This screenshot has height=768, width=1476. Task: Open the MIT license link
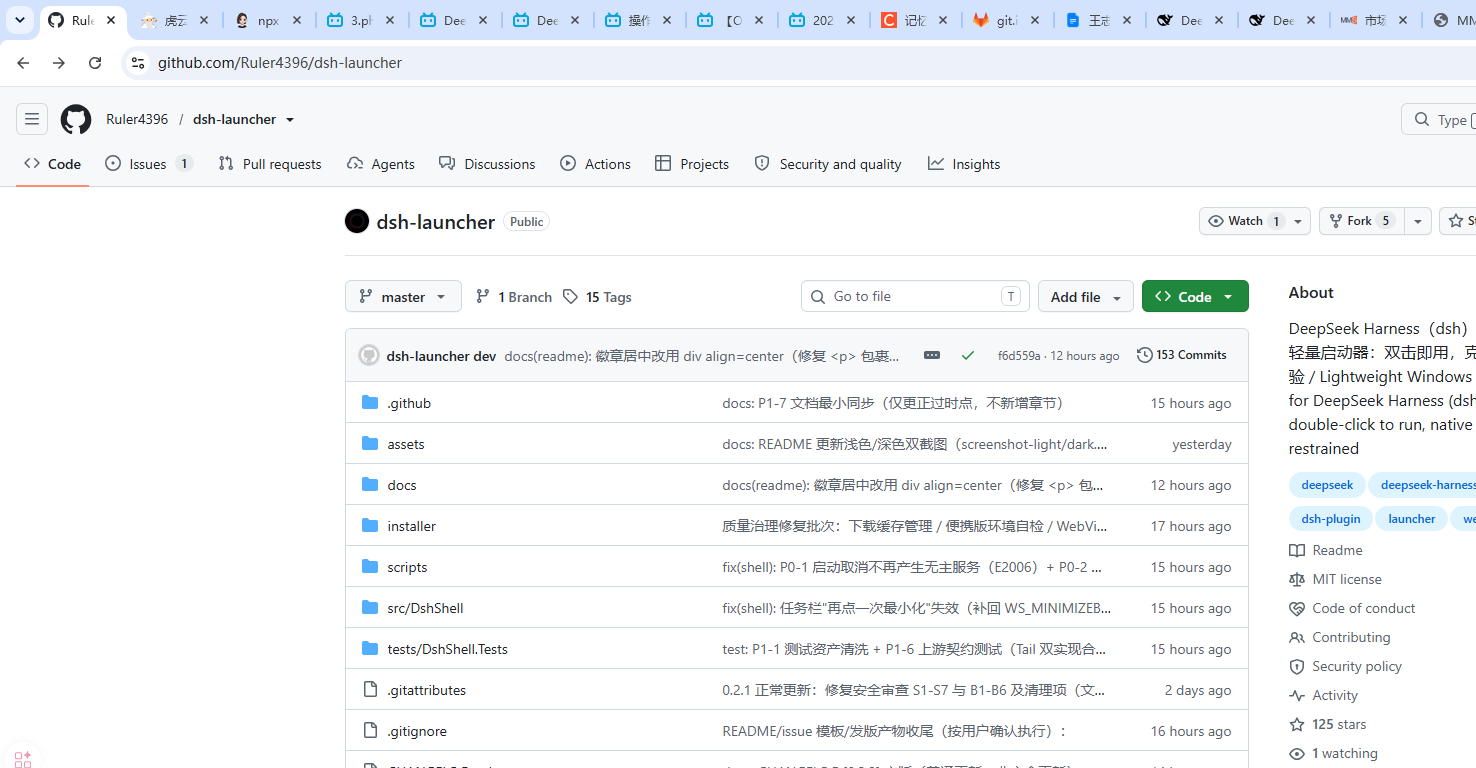(1335, 579)
